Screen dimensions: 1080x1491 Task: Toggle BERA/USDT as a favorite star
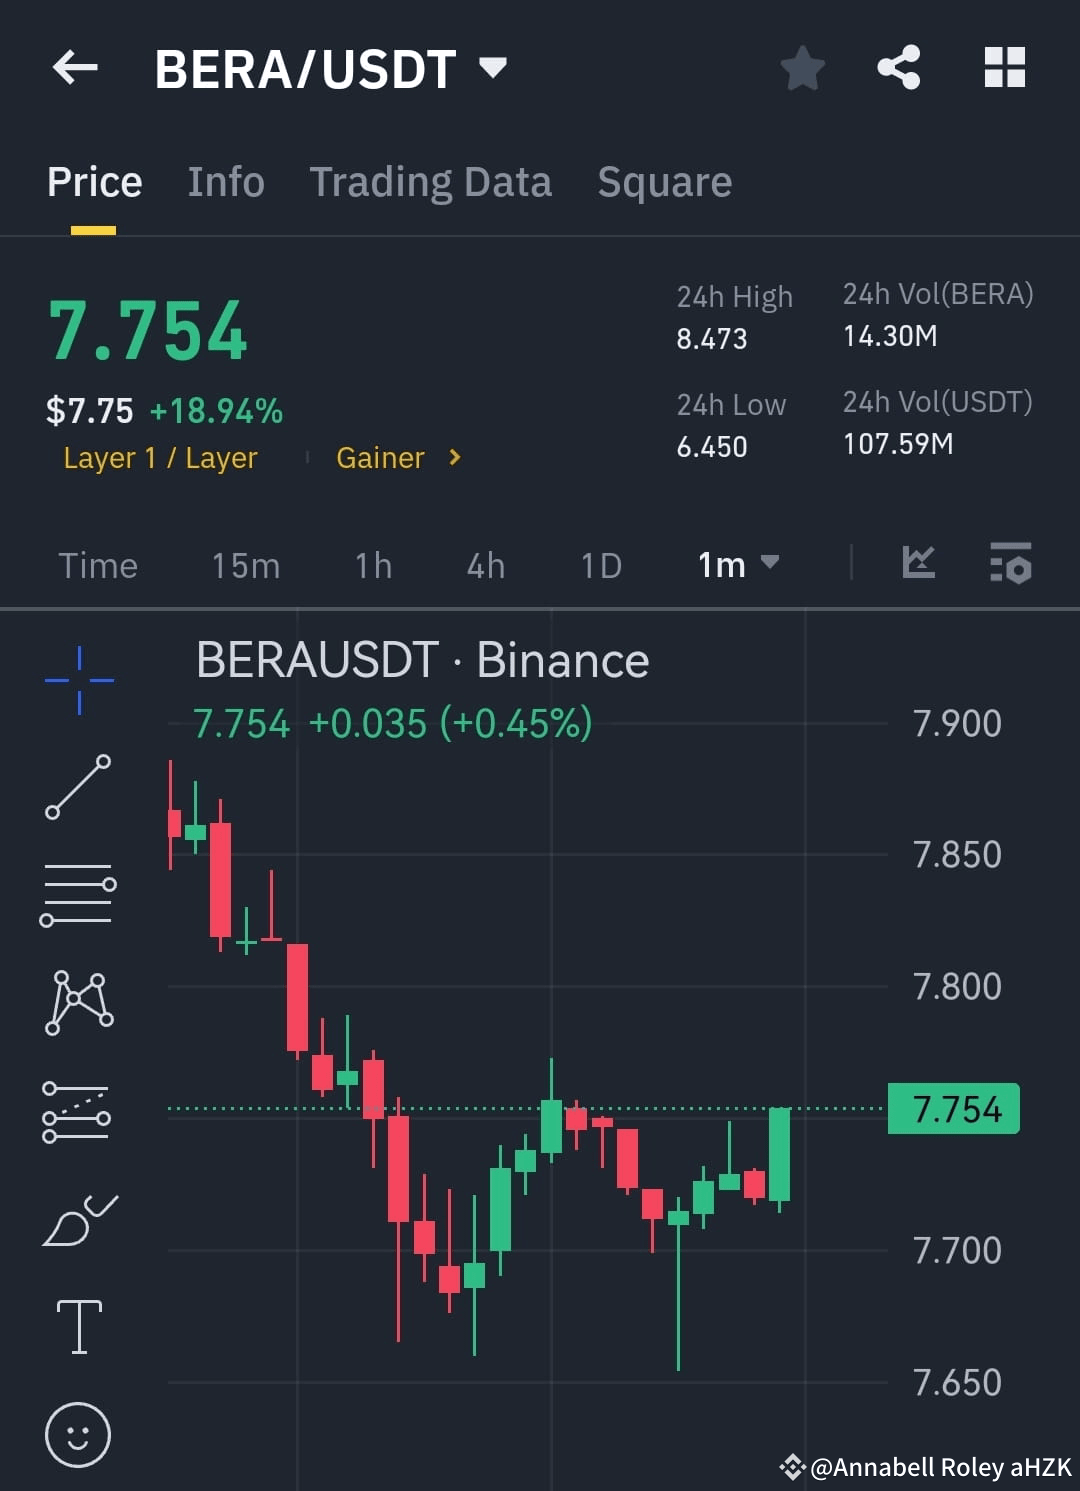click(x=801, y=68)
